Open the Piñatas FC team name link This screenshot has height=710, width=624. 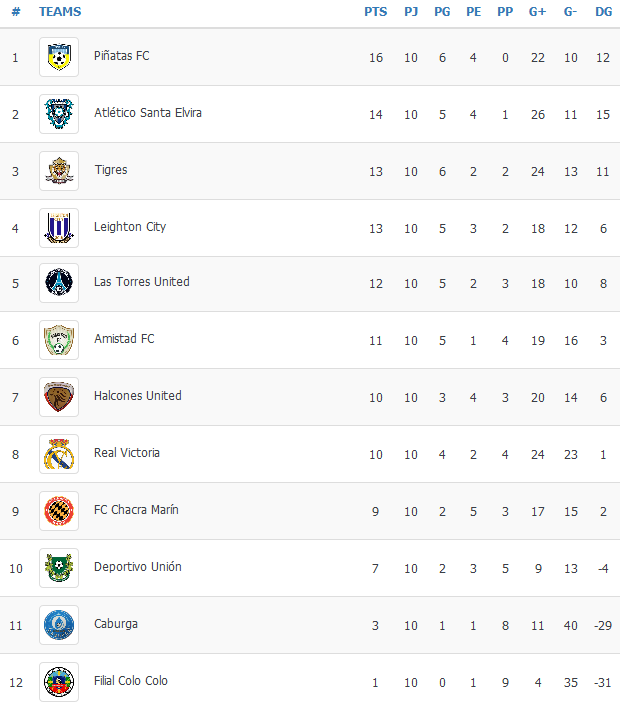click(121, 56)
